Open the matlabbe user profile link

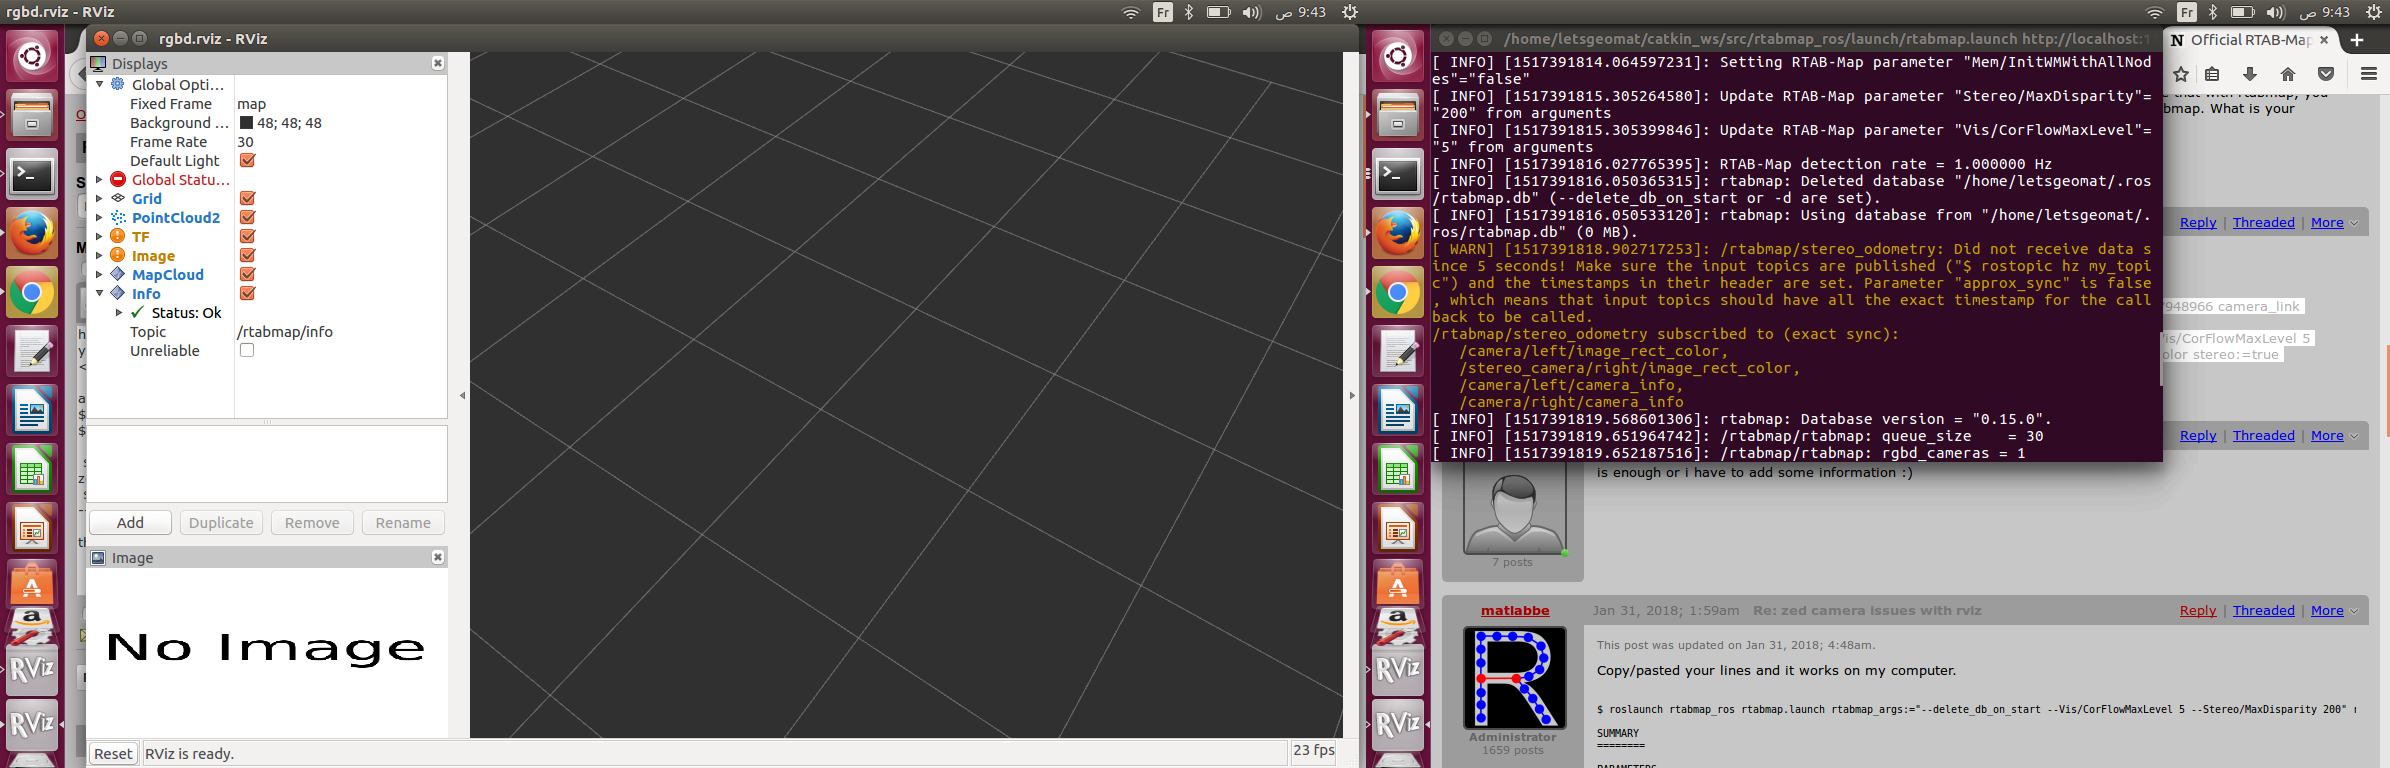click(x=1514, y=610)
